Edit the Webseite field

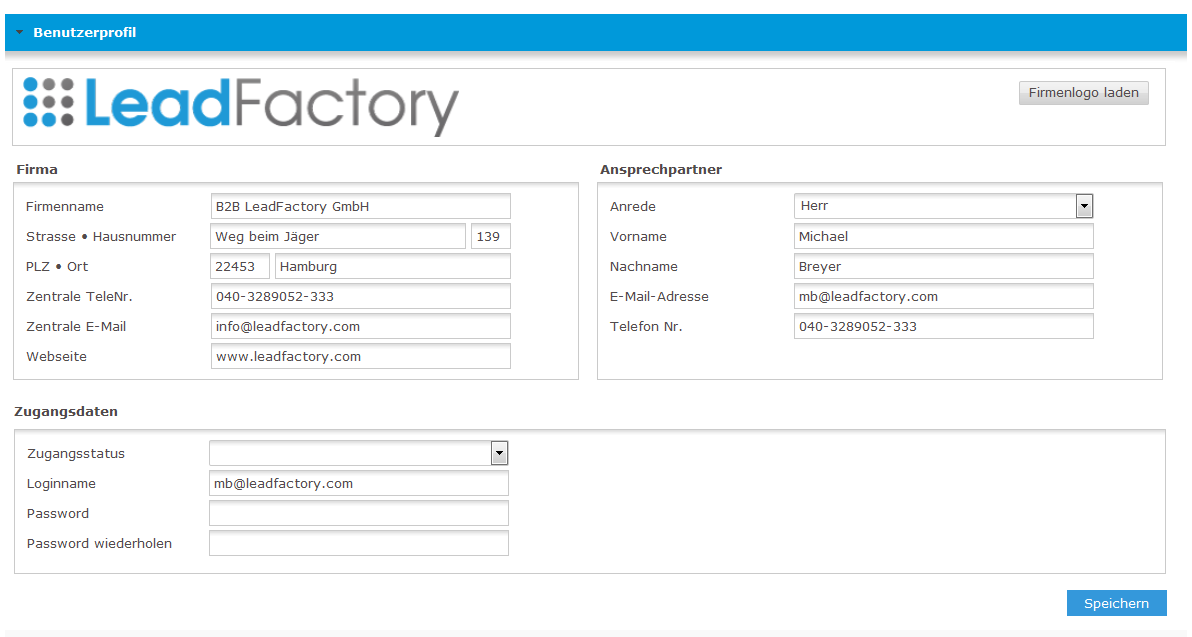pyautogui.click(x=360, y=357)
